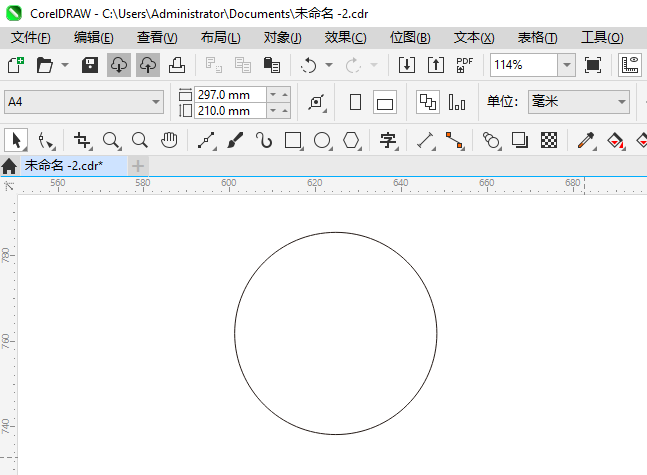Click the page dimensions options icon
The height and width of the screenshot is (475, 647).
pyautogui.click(x=316, y=102)
